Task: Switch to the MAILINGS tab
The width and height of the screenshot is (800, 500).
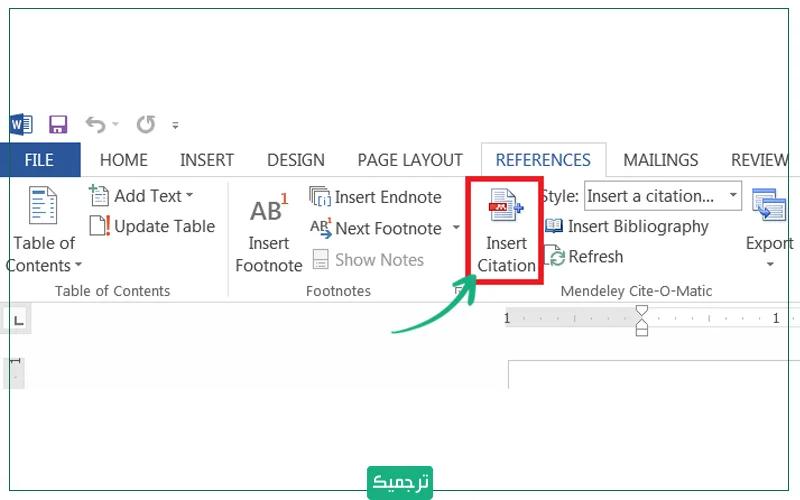Action: 660,160
